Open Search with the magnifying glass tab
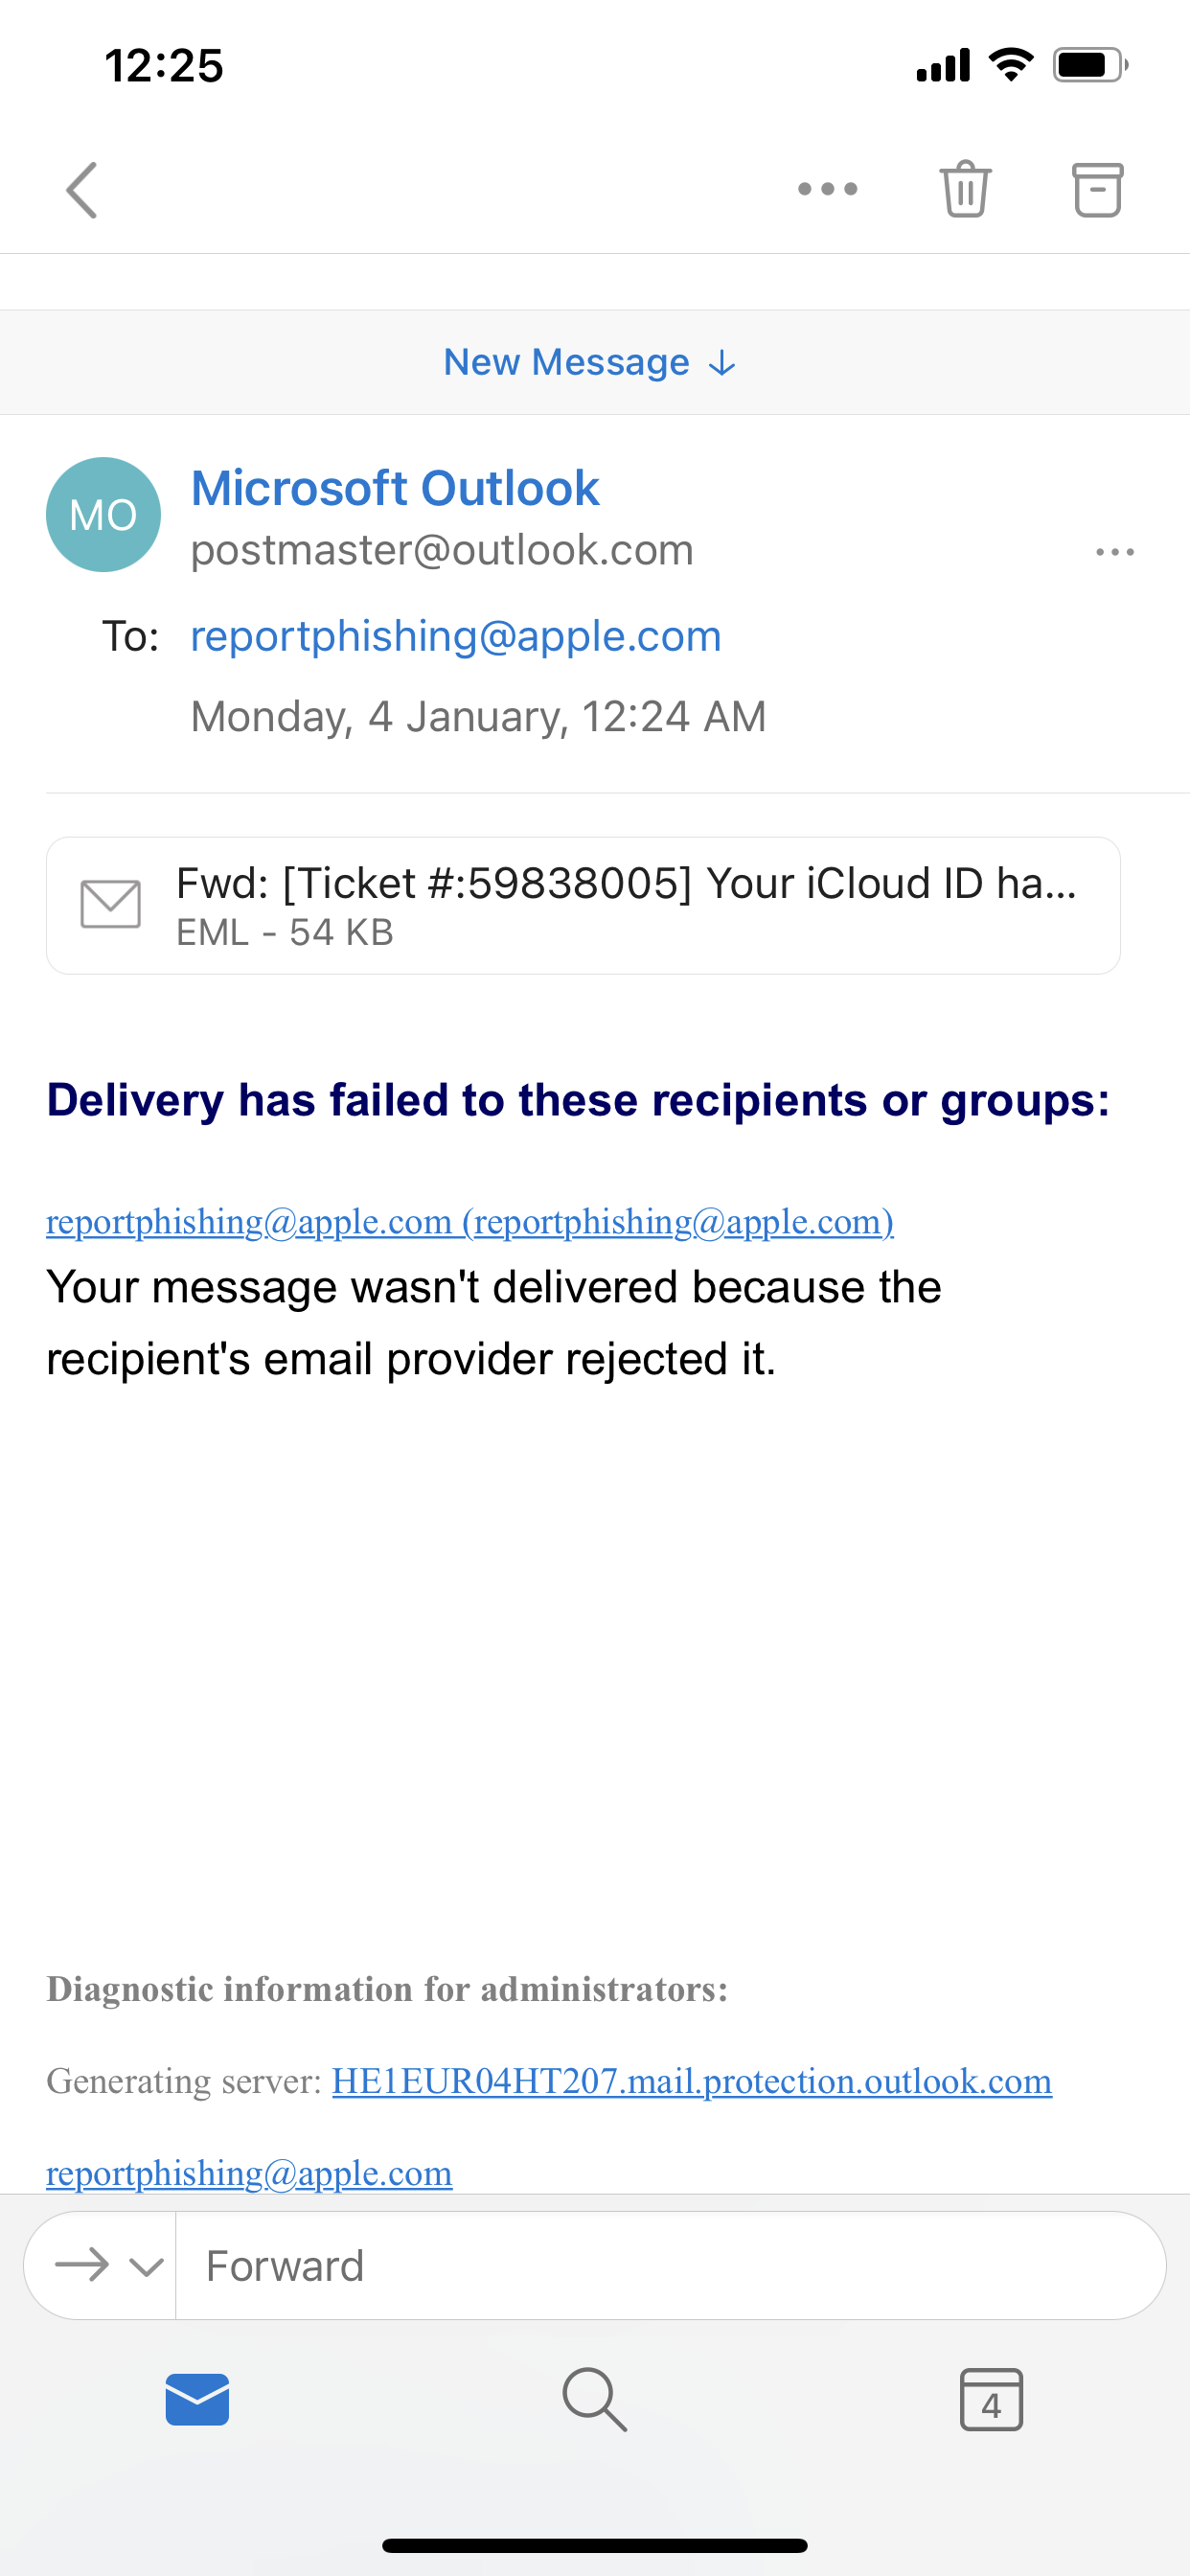 (594, 2399)
